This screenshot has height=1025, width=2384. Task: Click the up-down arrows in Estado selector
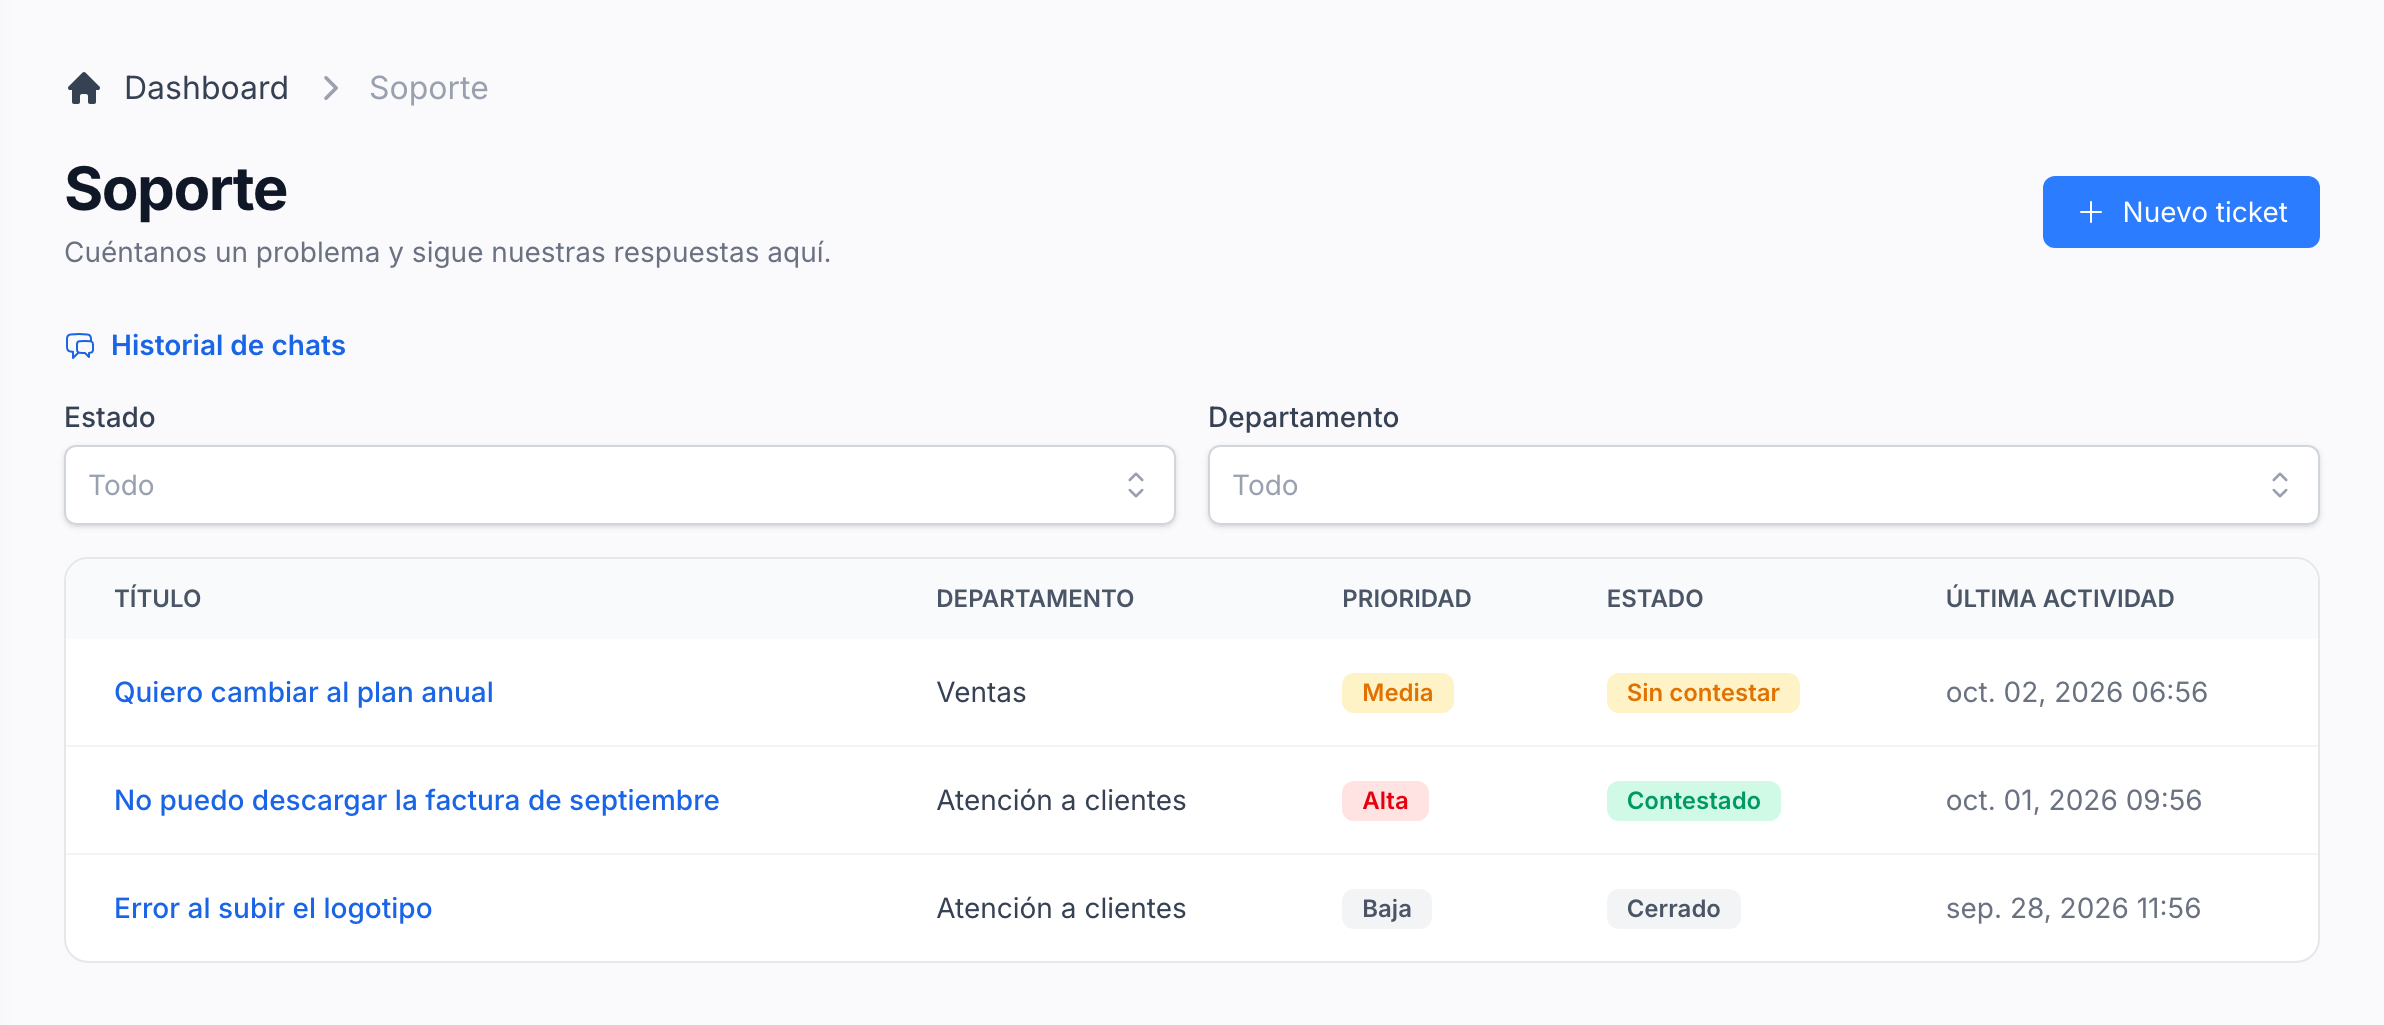tap(1136, 485)
